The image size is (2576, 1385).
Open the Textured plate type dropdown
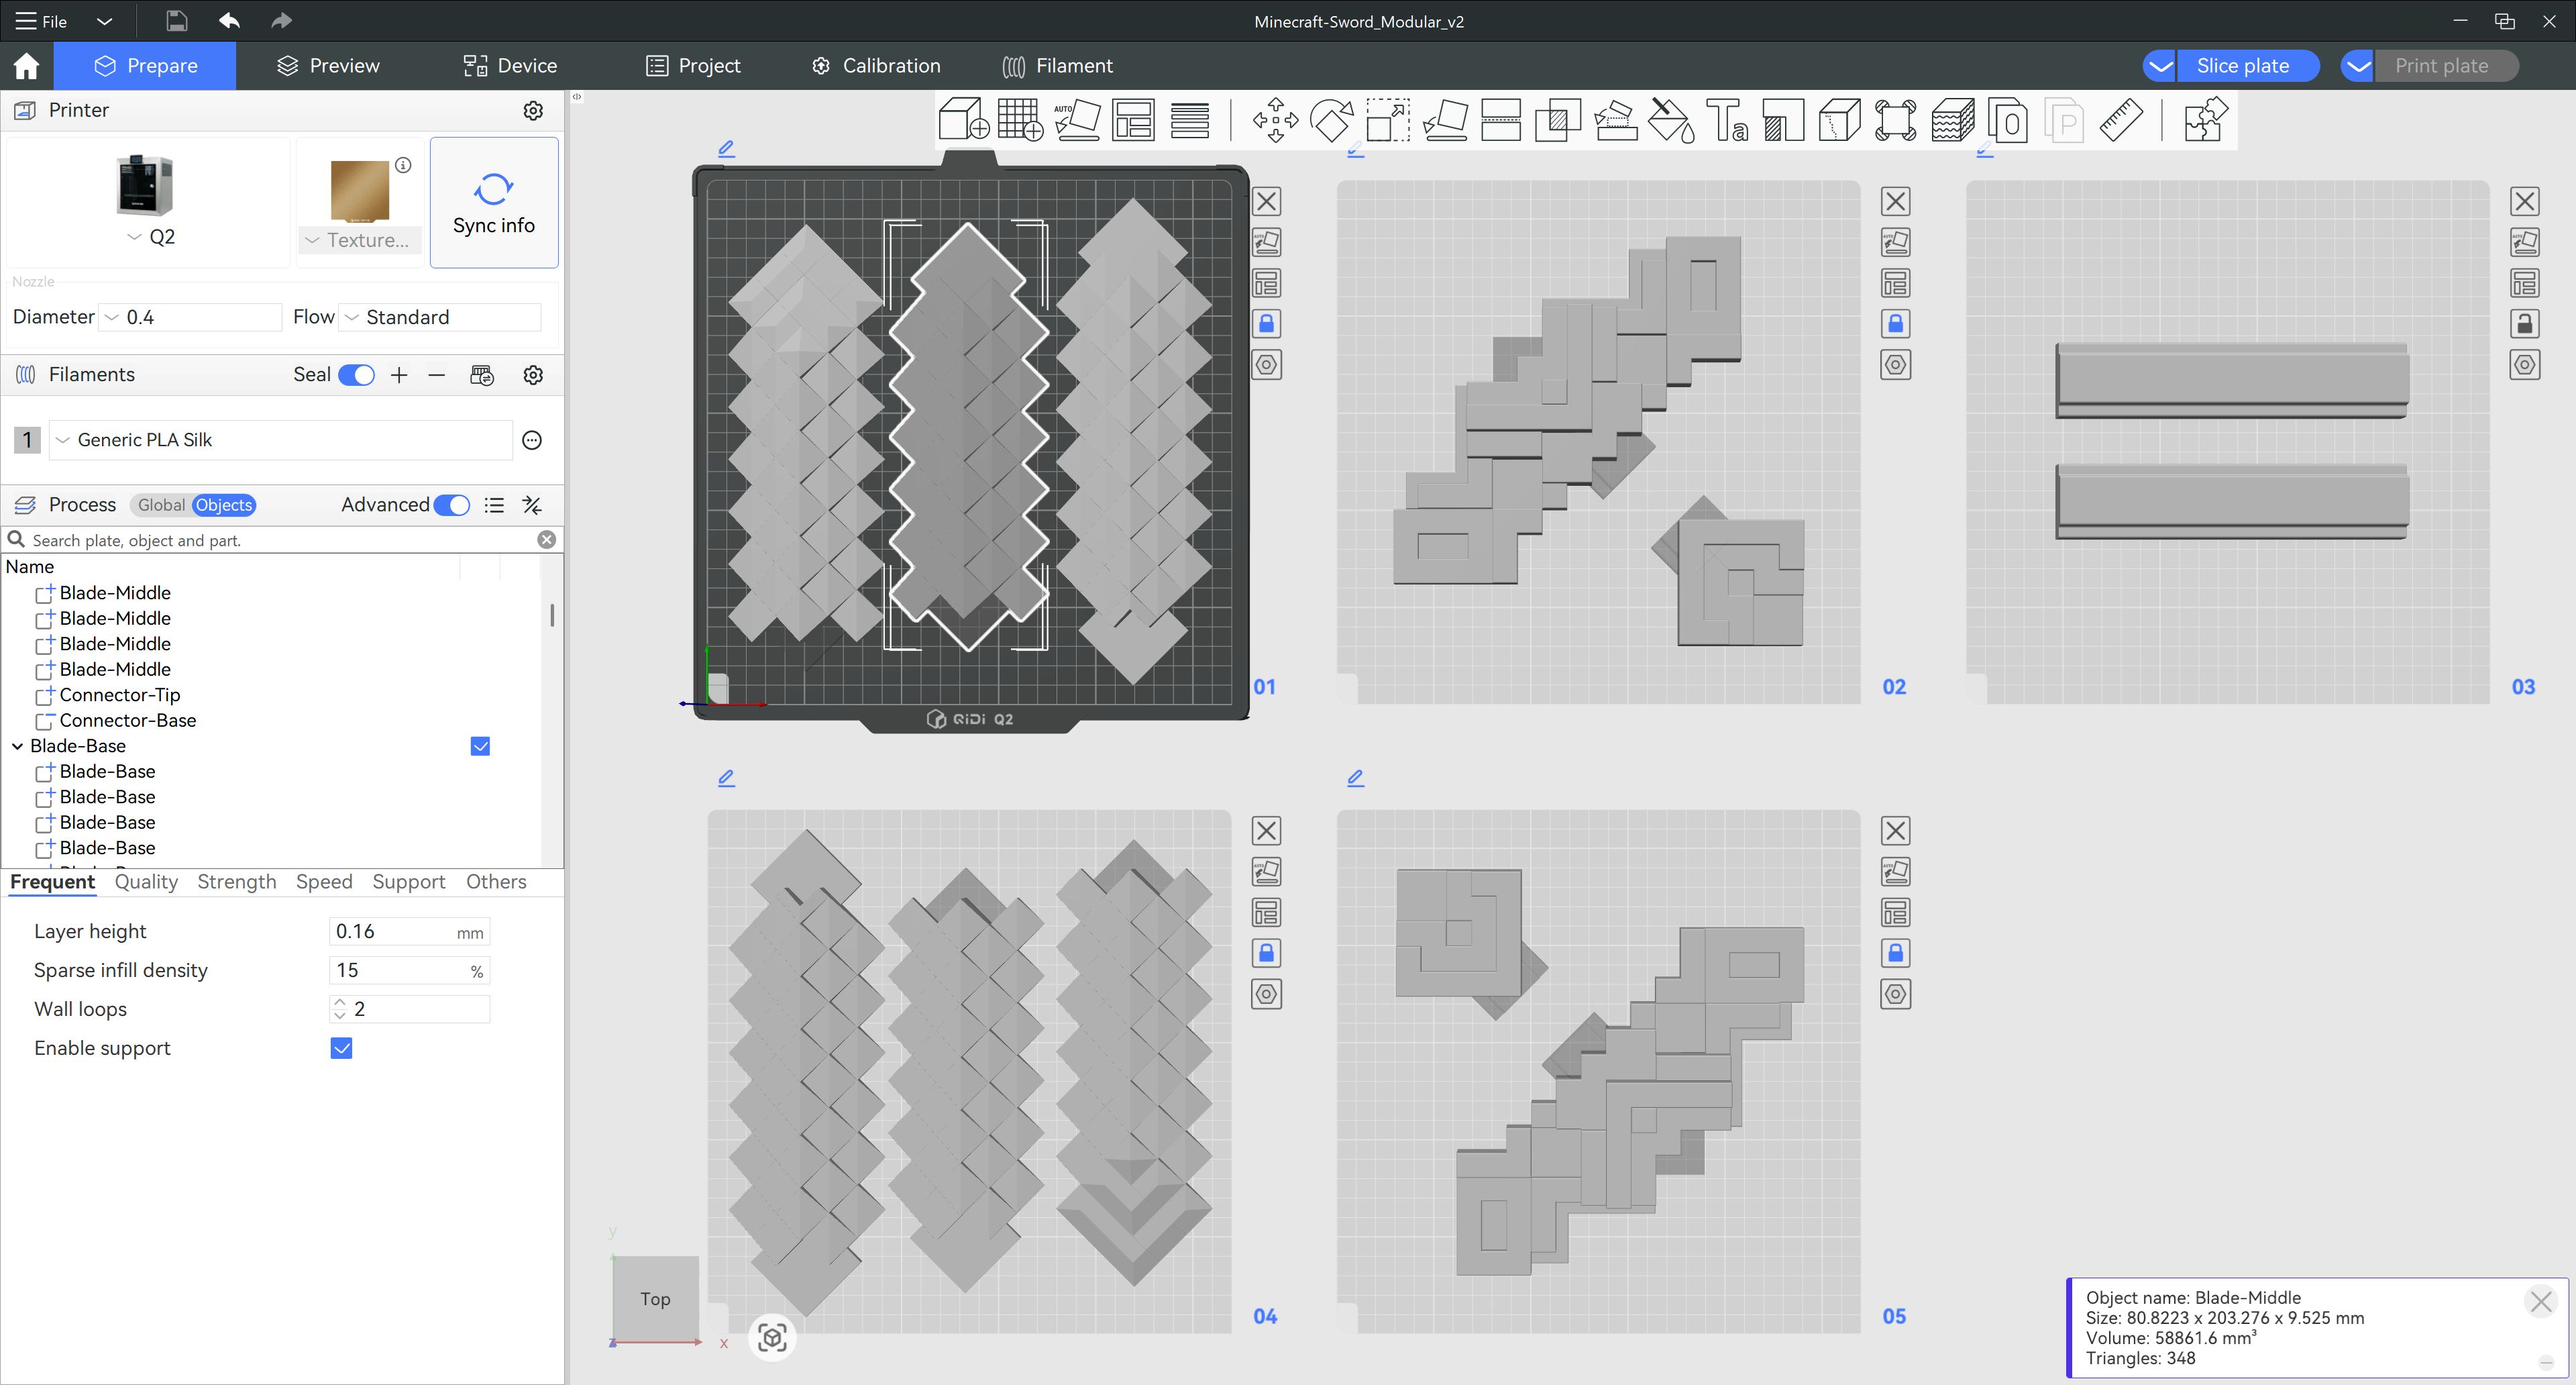359,240
